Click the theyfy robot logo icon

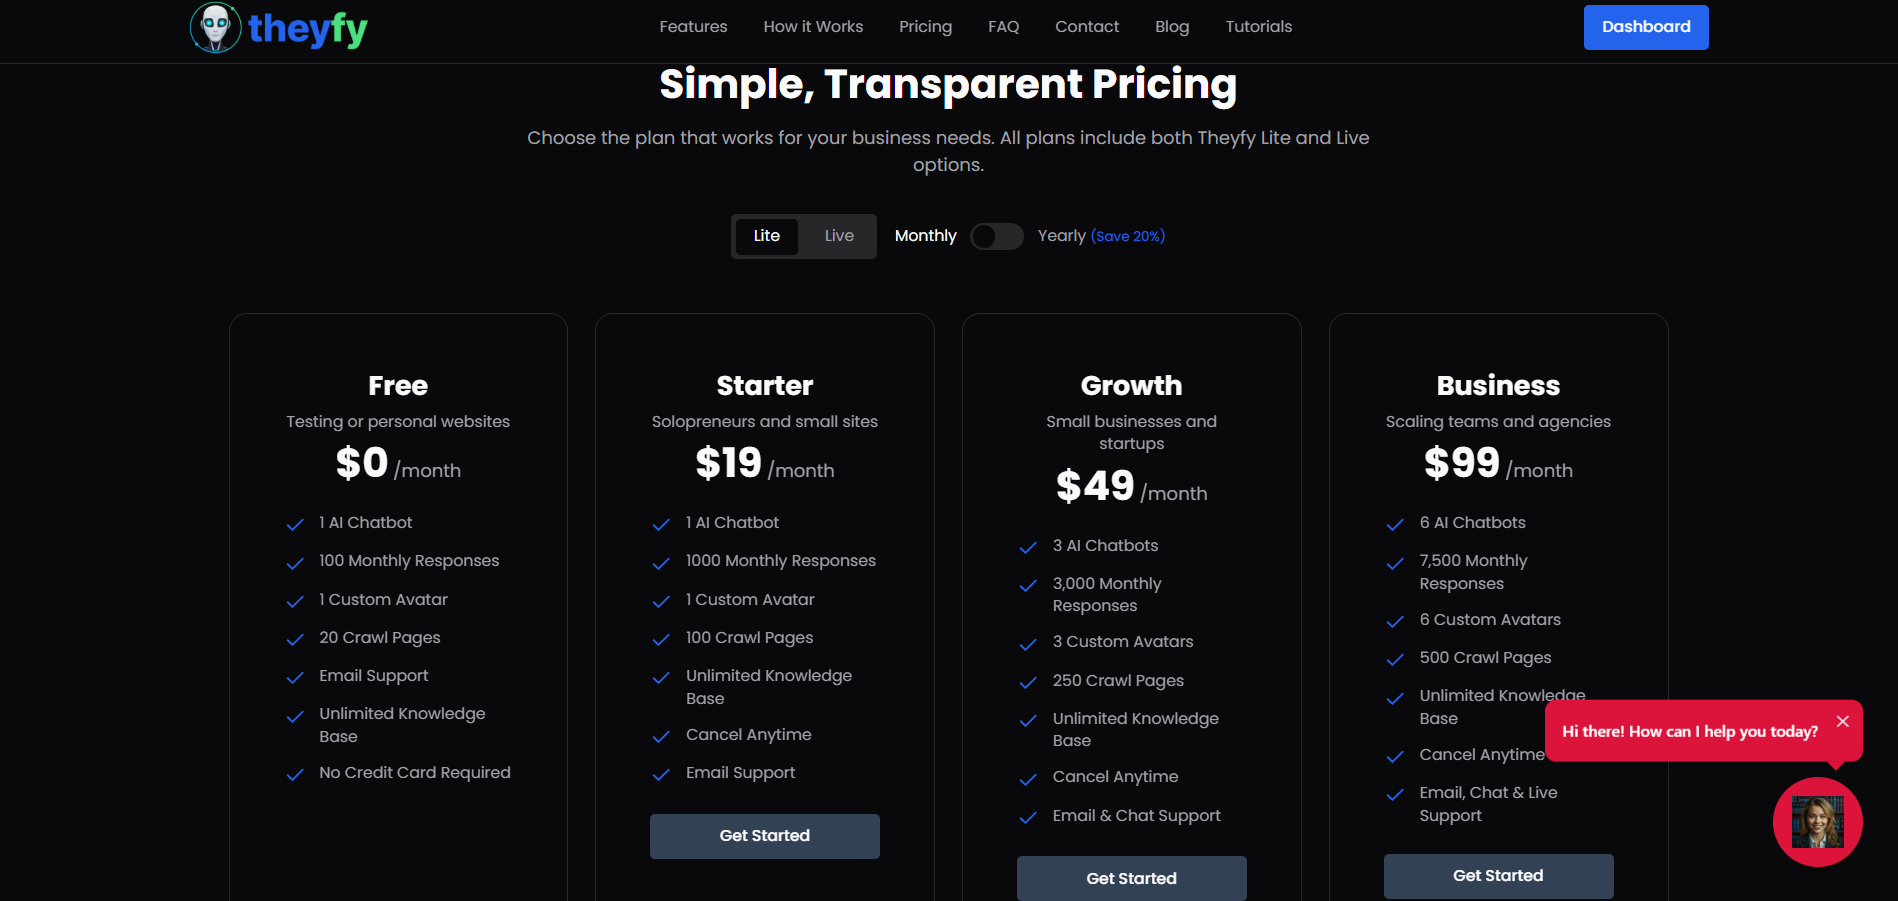[216, 27]
